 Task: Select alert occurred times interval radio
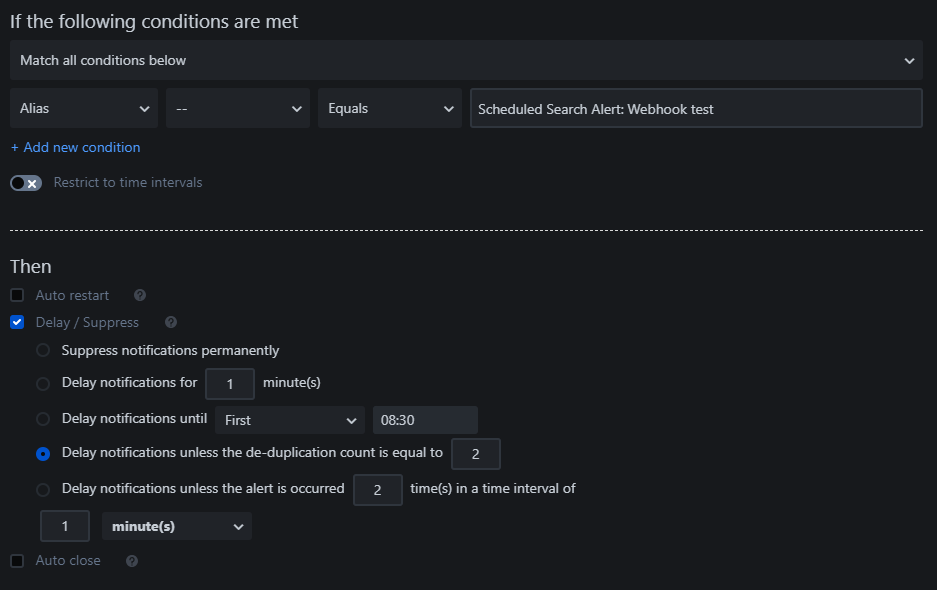[43, 490]
